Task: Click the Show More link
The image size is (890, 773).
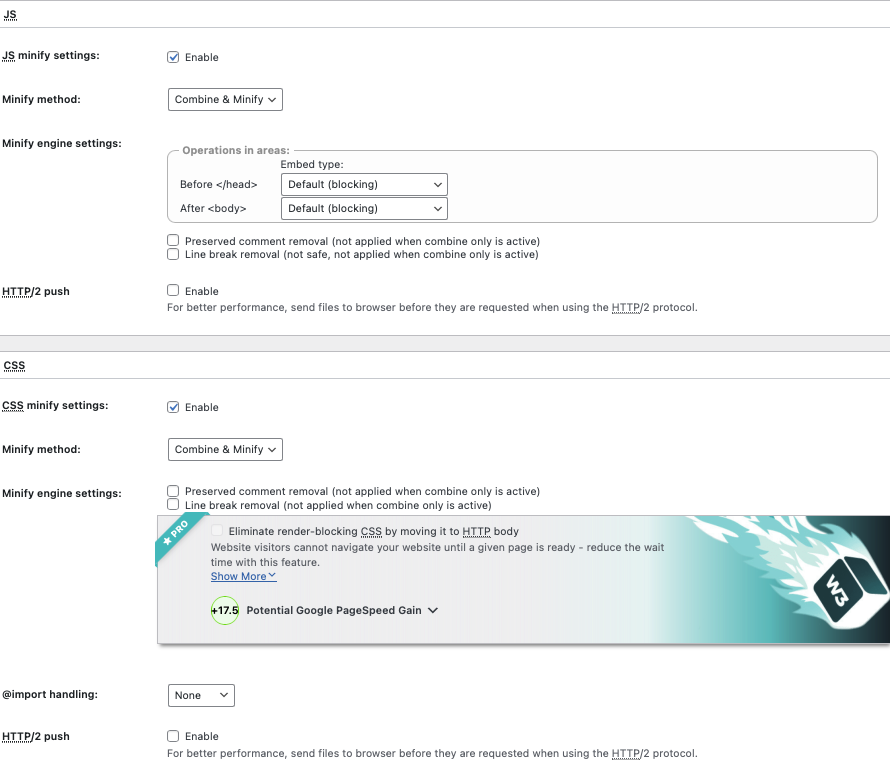Action: [244, 576]
